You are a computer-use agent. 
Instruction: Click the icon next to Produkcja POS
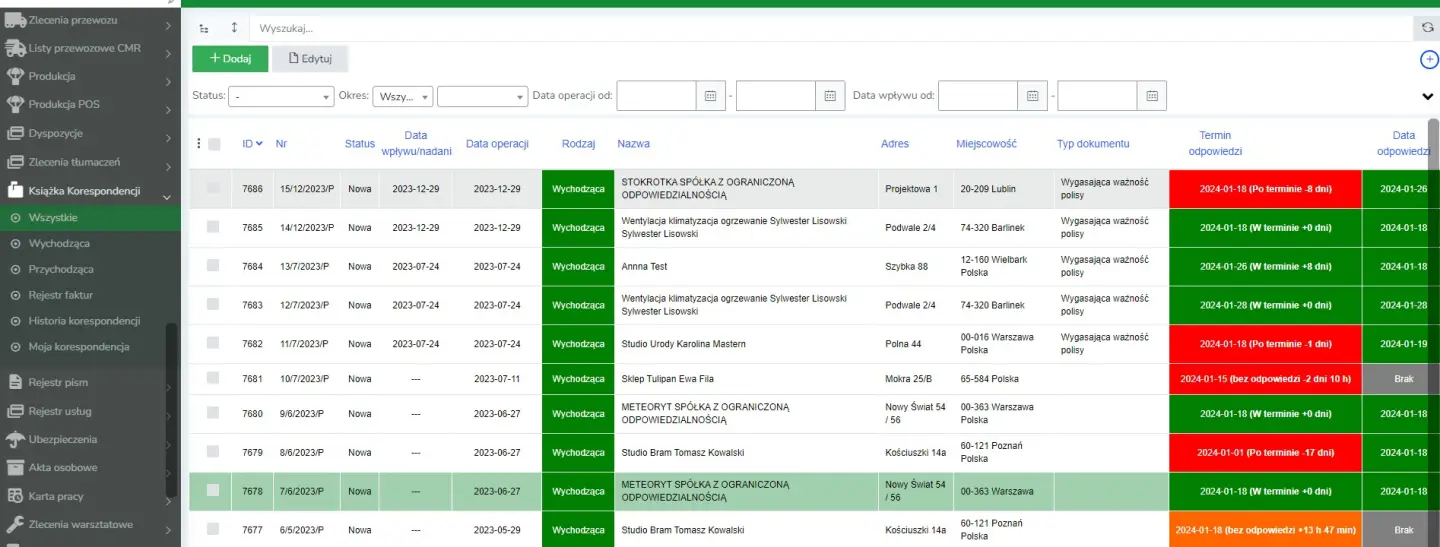click(14, 104)
